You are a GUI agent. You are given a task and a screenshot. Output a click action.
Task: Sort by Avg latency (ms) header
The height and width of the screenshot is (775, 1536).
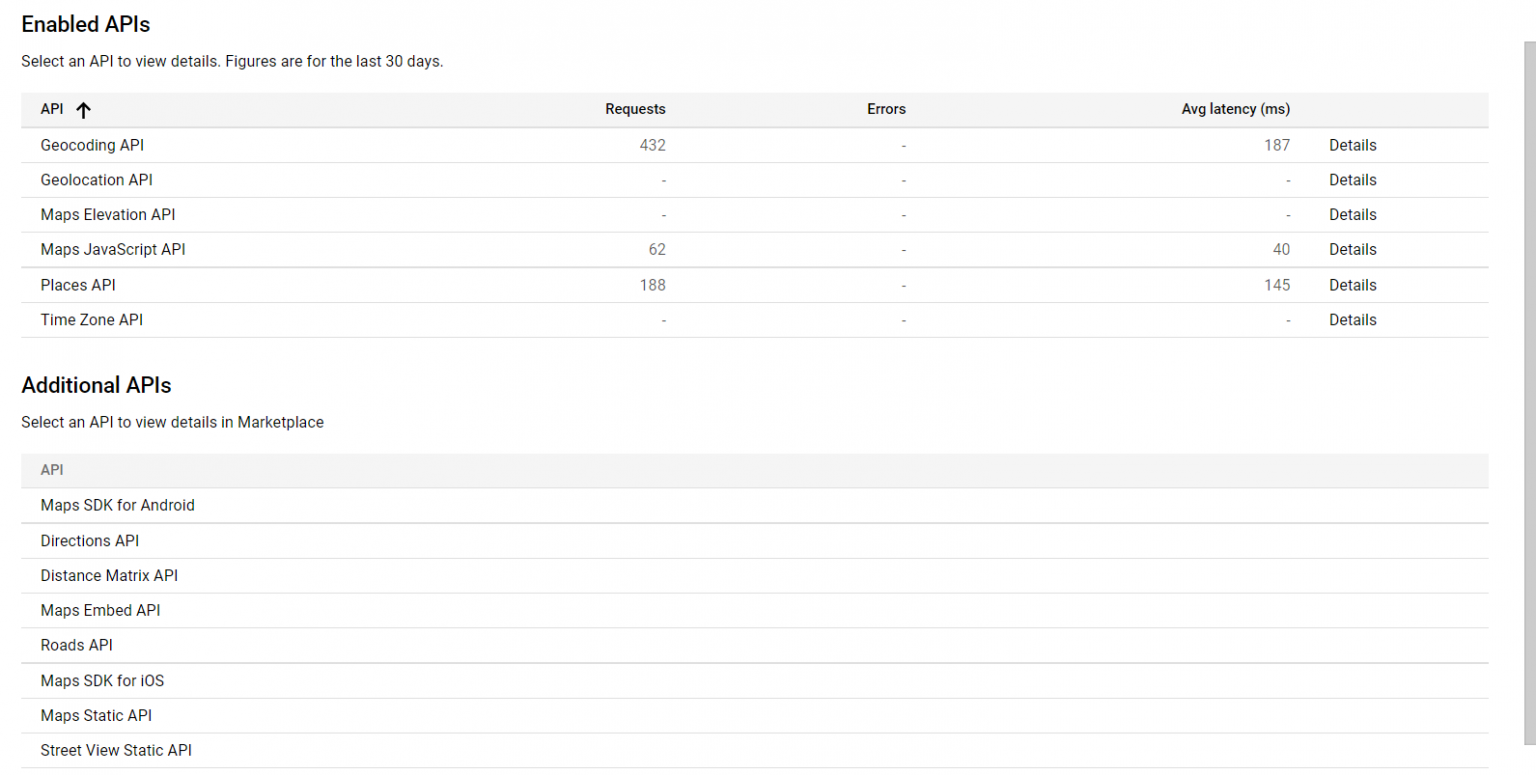tap(1236, 109)
